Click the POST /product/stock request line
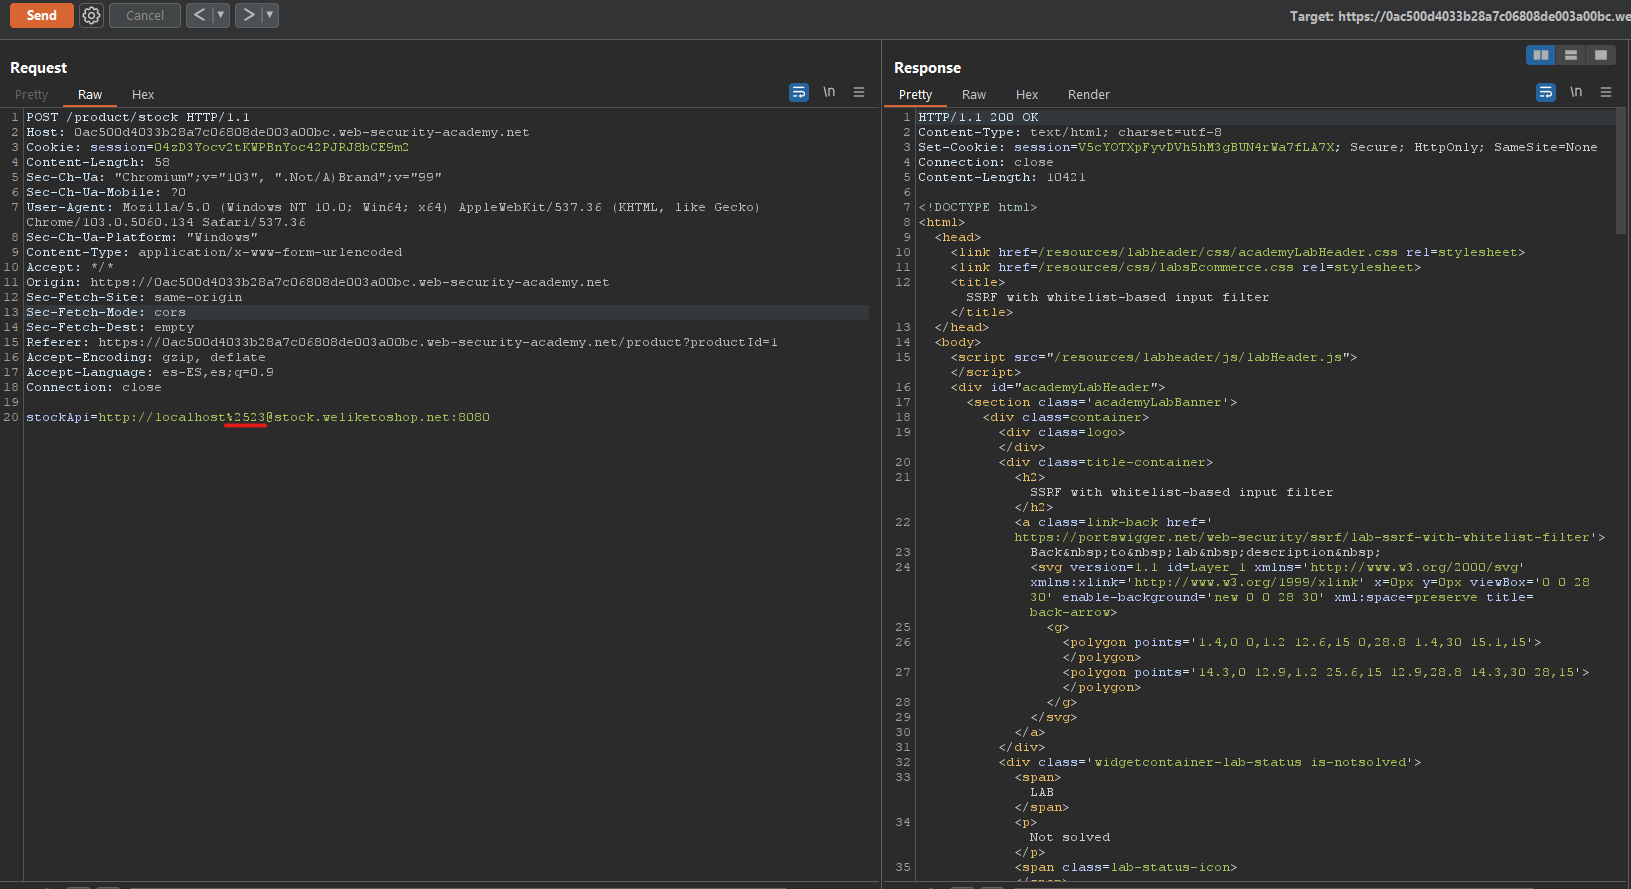 pos(138,117)
